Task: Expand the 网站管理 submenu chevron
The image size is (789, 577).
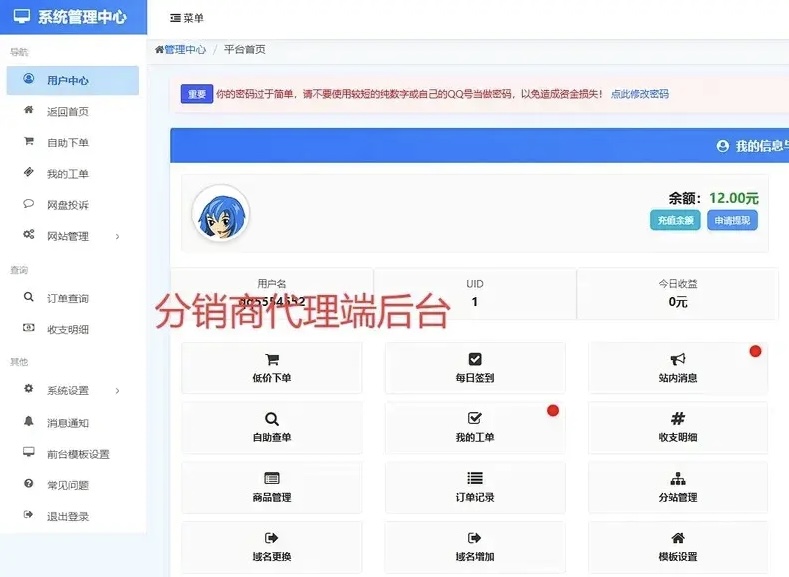Action: click(x=117, y=236)
